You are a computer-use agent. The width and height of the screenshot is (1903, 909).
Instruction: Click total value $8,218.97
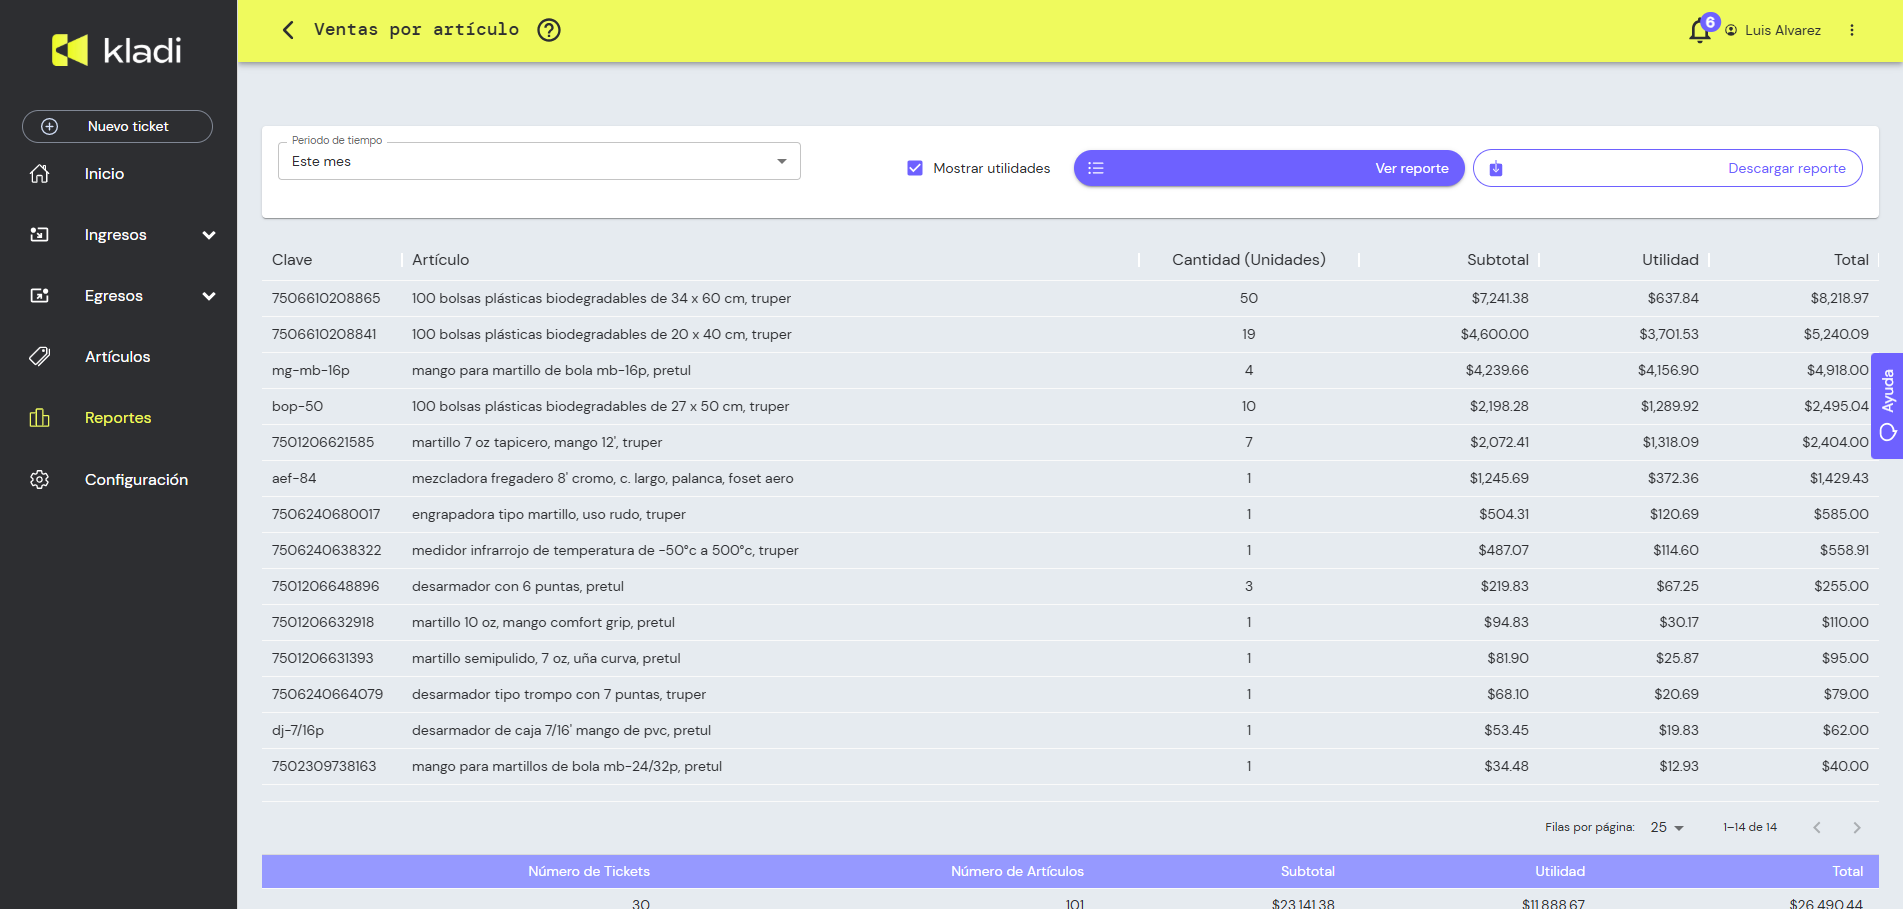pos(1839,298)
